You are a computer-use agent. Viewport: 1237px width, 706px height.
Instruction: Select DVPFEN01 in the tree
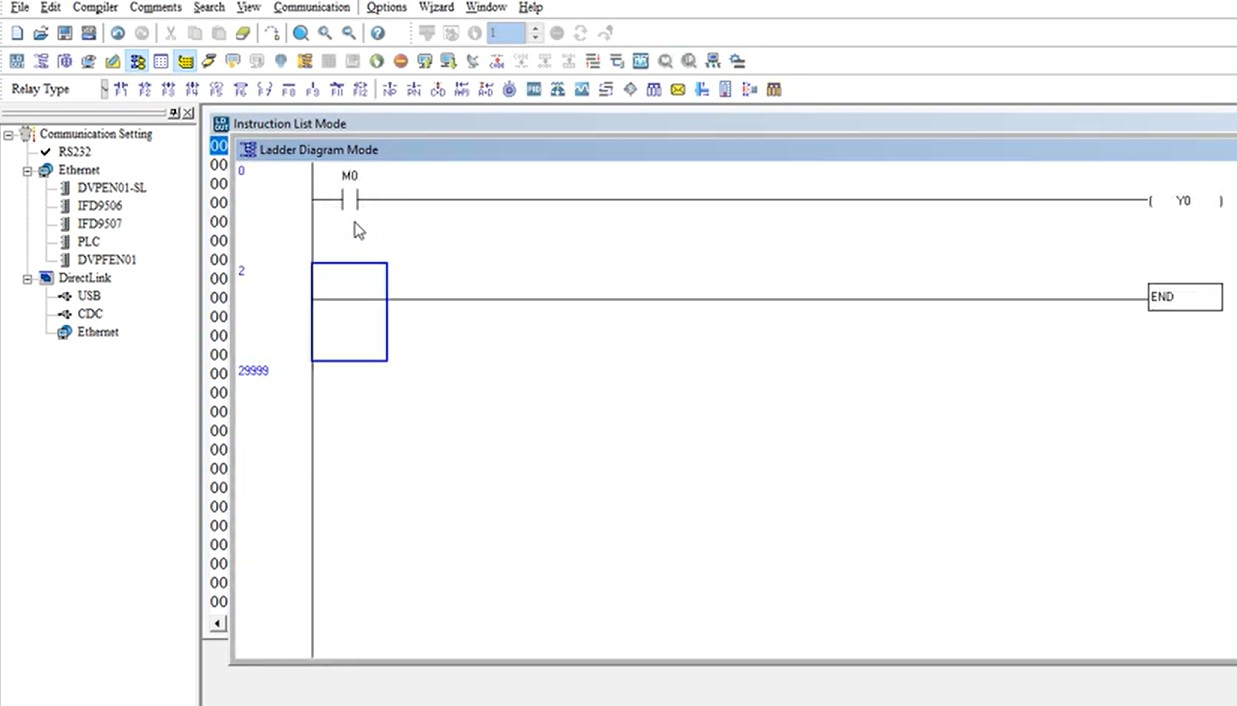pos(107,260)
